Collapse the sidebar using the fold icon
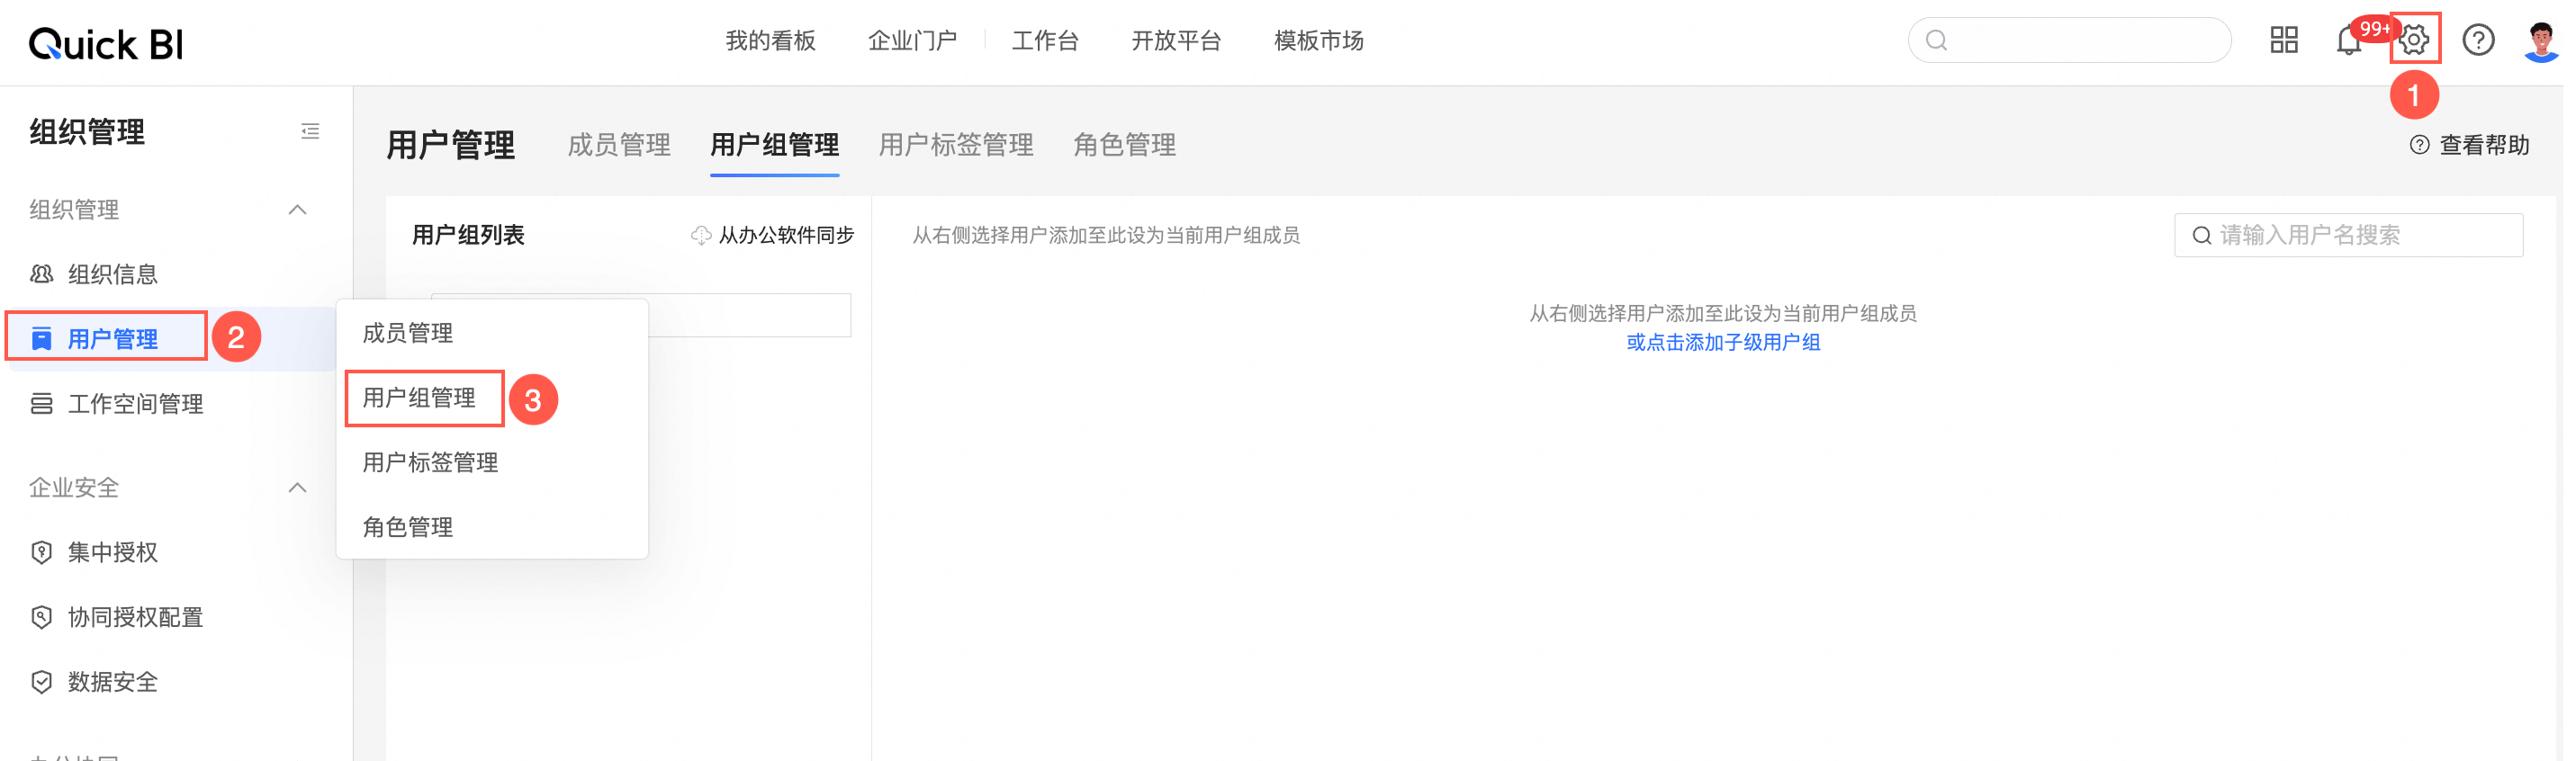 310,131
